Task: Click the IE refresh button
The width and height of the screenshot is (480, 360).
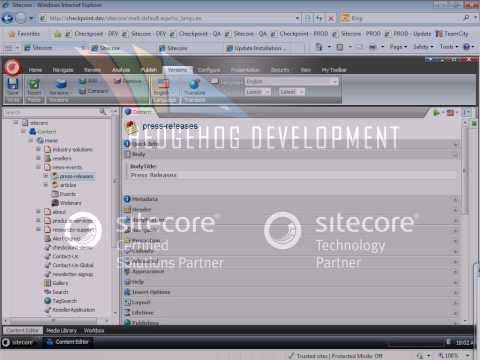Action: tap(319, 18)
